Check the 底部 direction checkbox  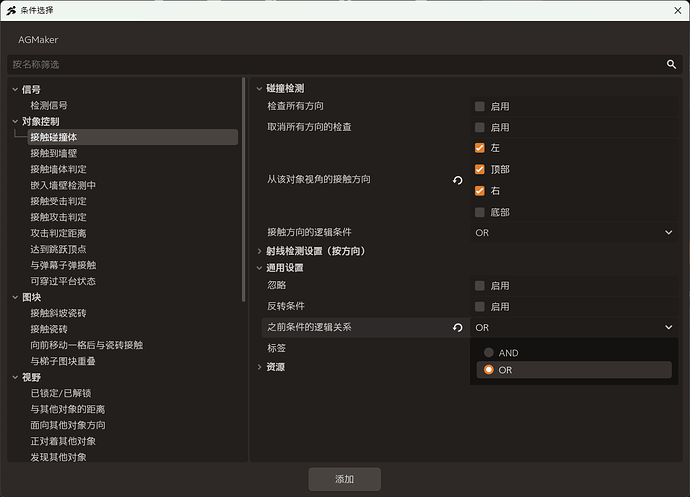point(480,212)
